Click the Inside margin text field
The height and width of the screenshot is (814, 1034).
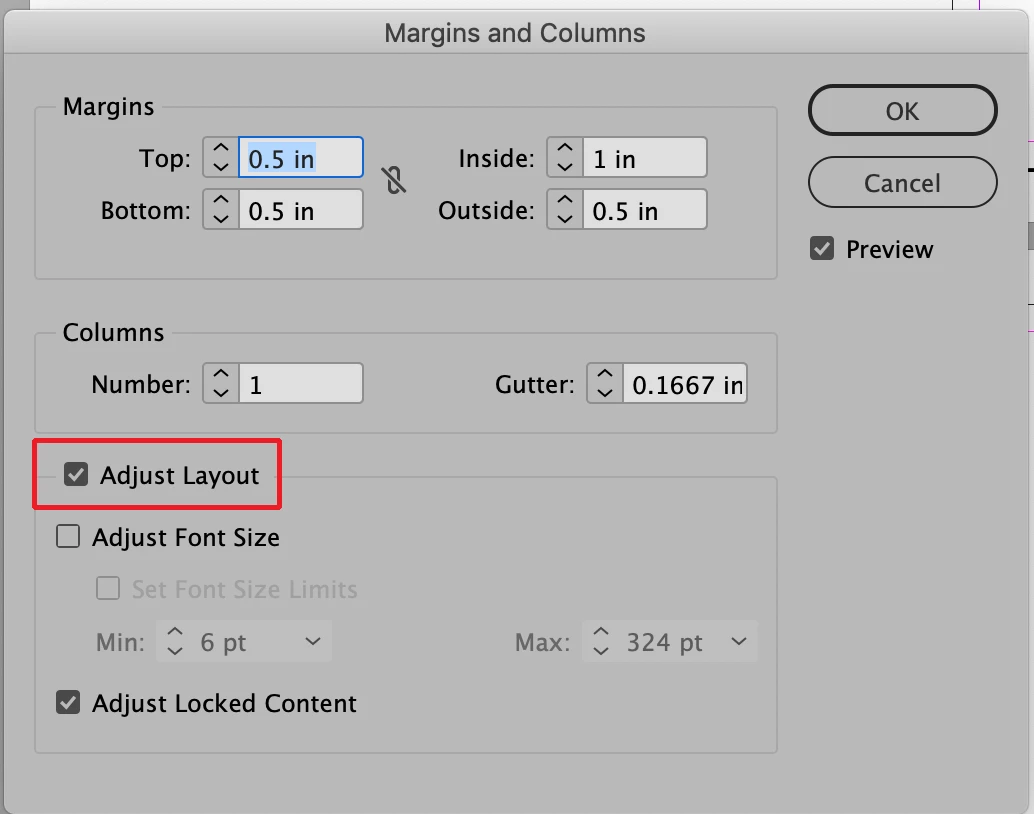coord(645,158)
